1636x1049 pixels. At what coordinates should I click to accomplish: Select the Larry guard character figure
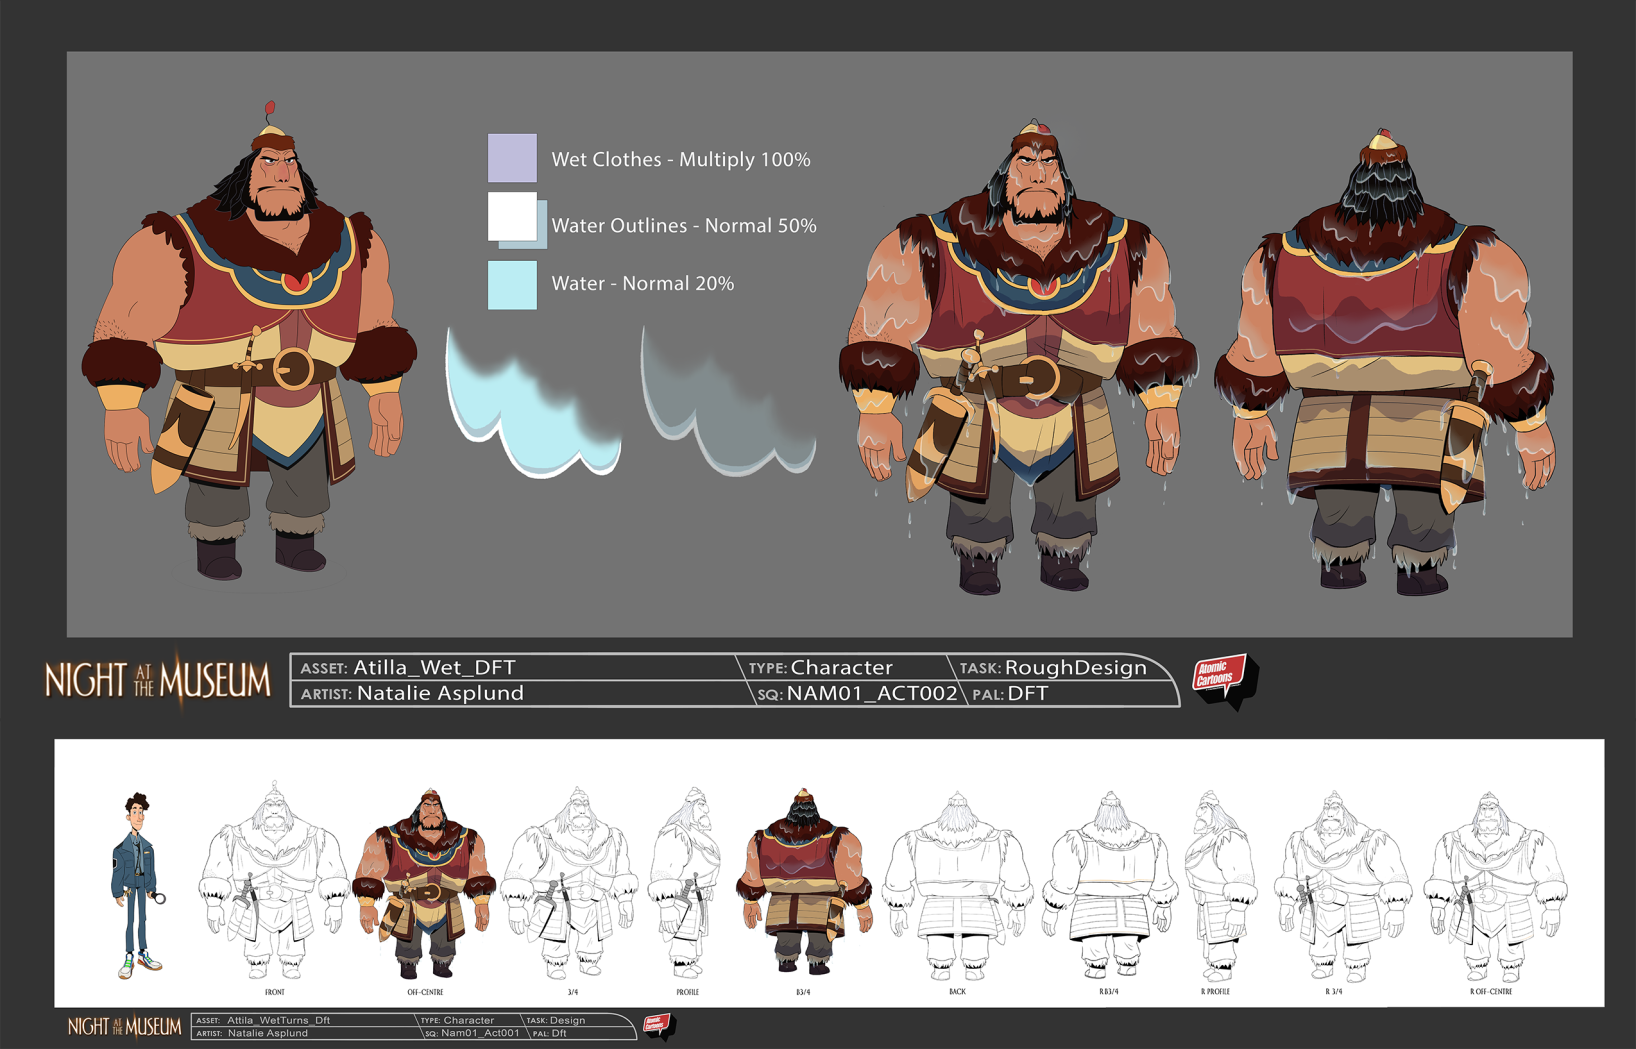[x=137, y=886]
